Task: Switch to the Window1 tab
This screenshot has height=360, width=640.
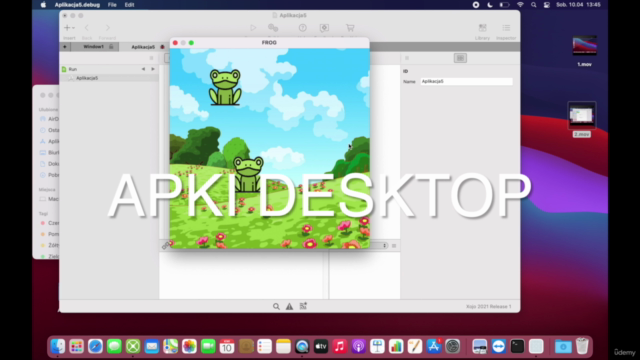Action: [x=93, y=47]
